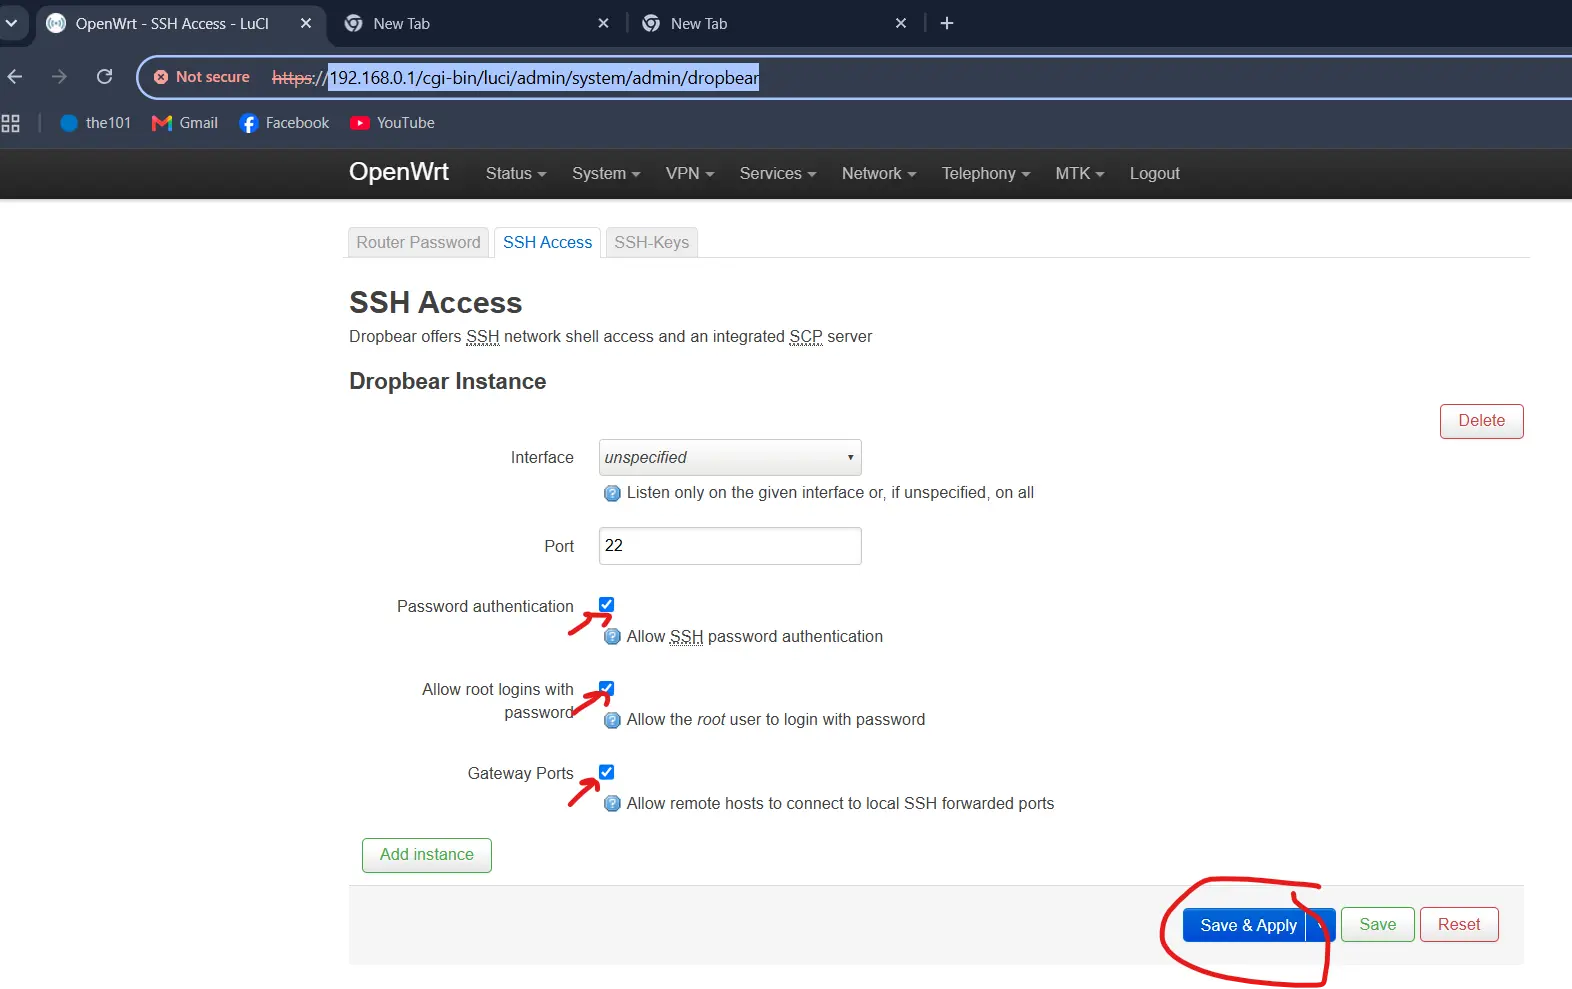
Task: Toggle Password authentication checkbox
Action: (606, 605)
